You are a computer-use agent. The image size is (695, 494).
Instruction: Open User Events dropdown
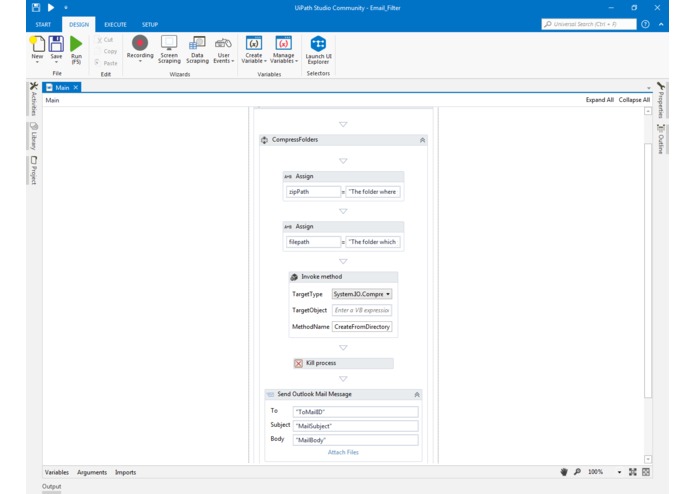[x=223, y=50]
